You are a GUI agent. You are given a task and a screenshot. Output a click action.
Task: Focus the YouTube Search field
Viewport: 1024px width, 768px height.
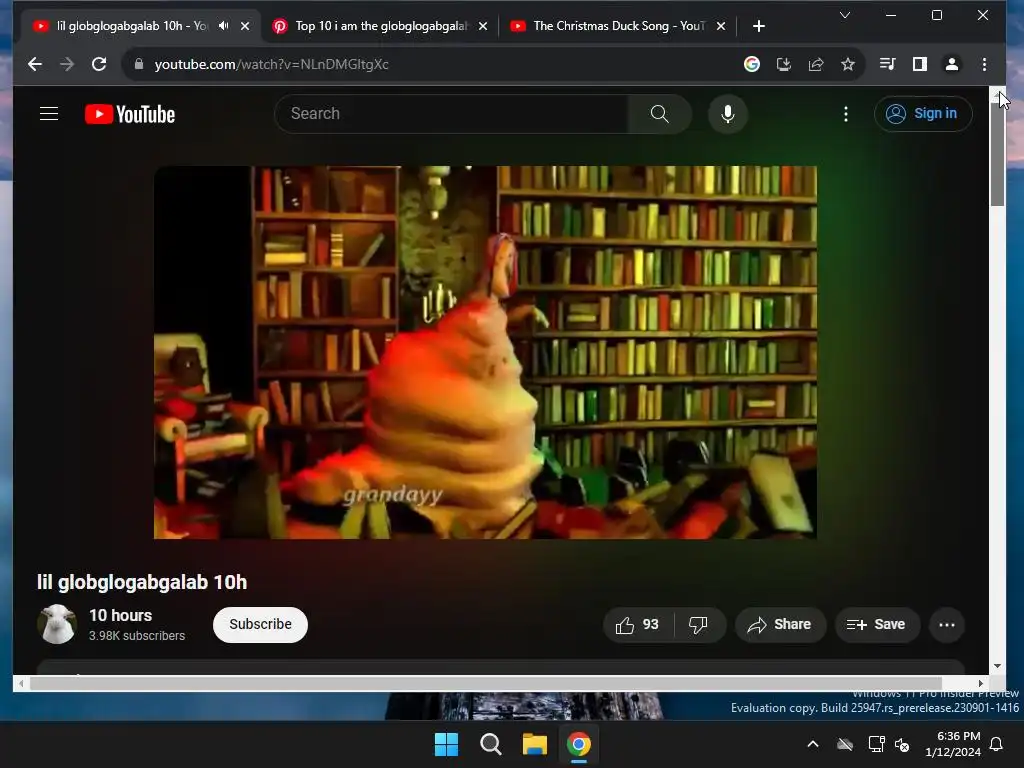[451, 114]
